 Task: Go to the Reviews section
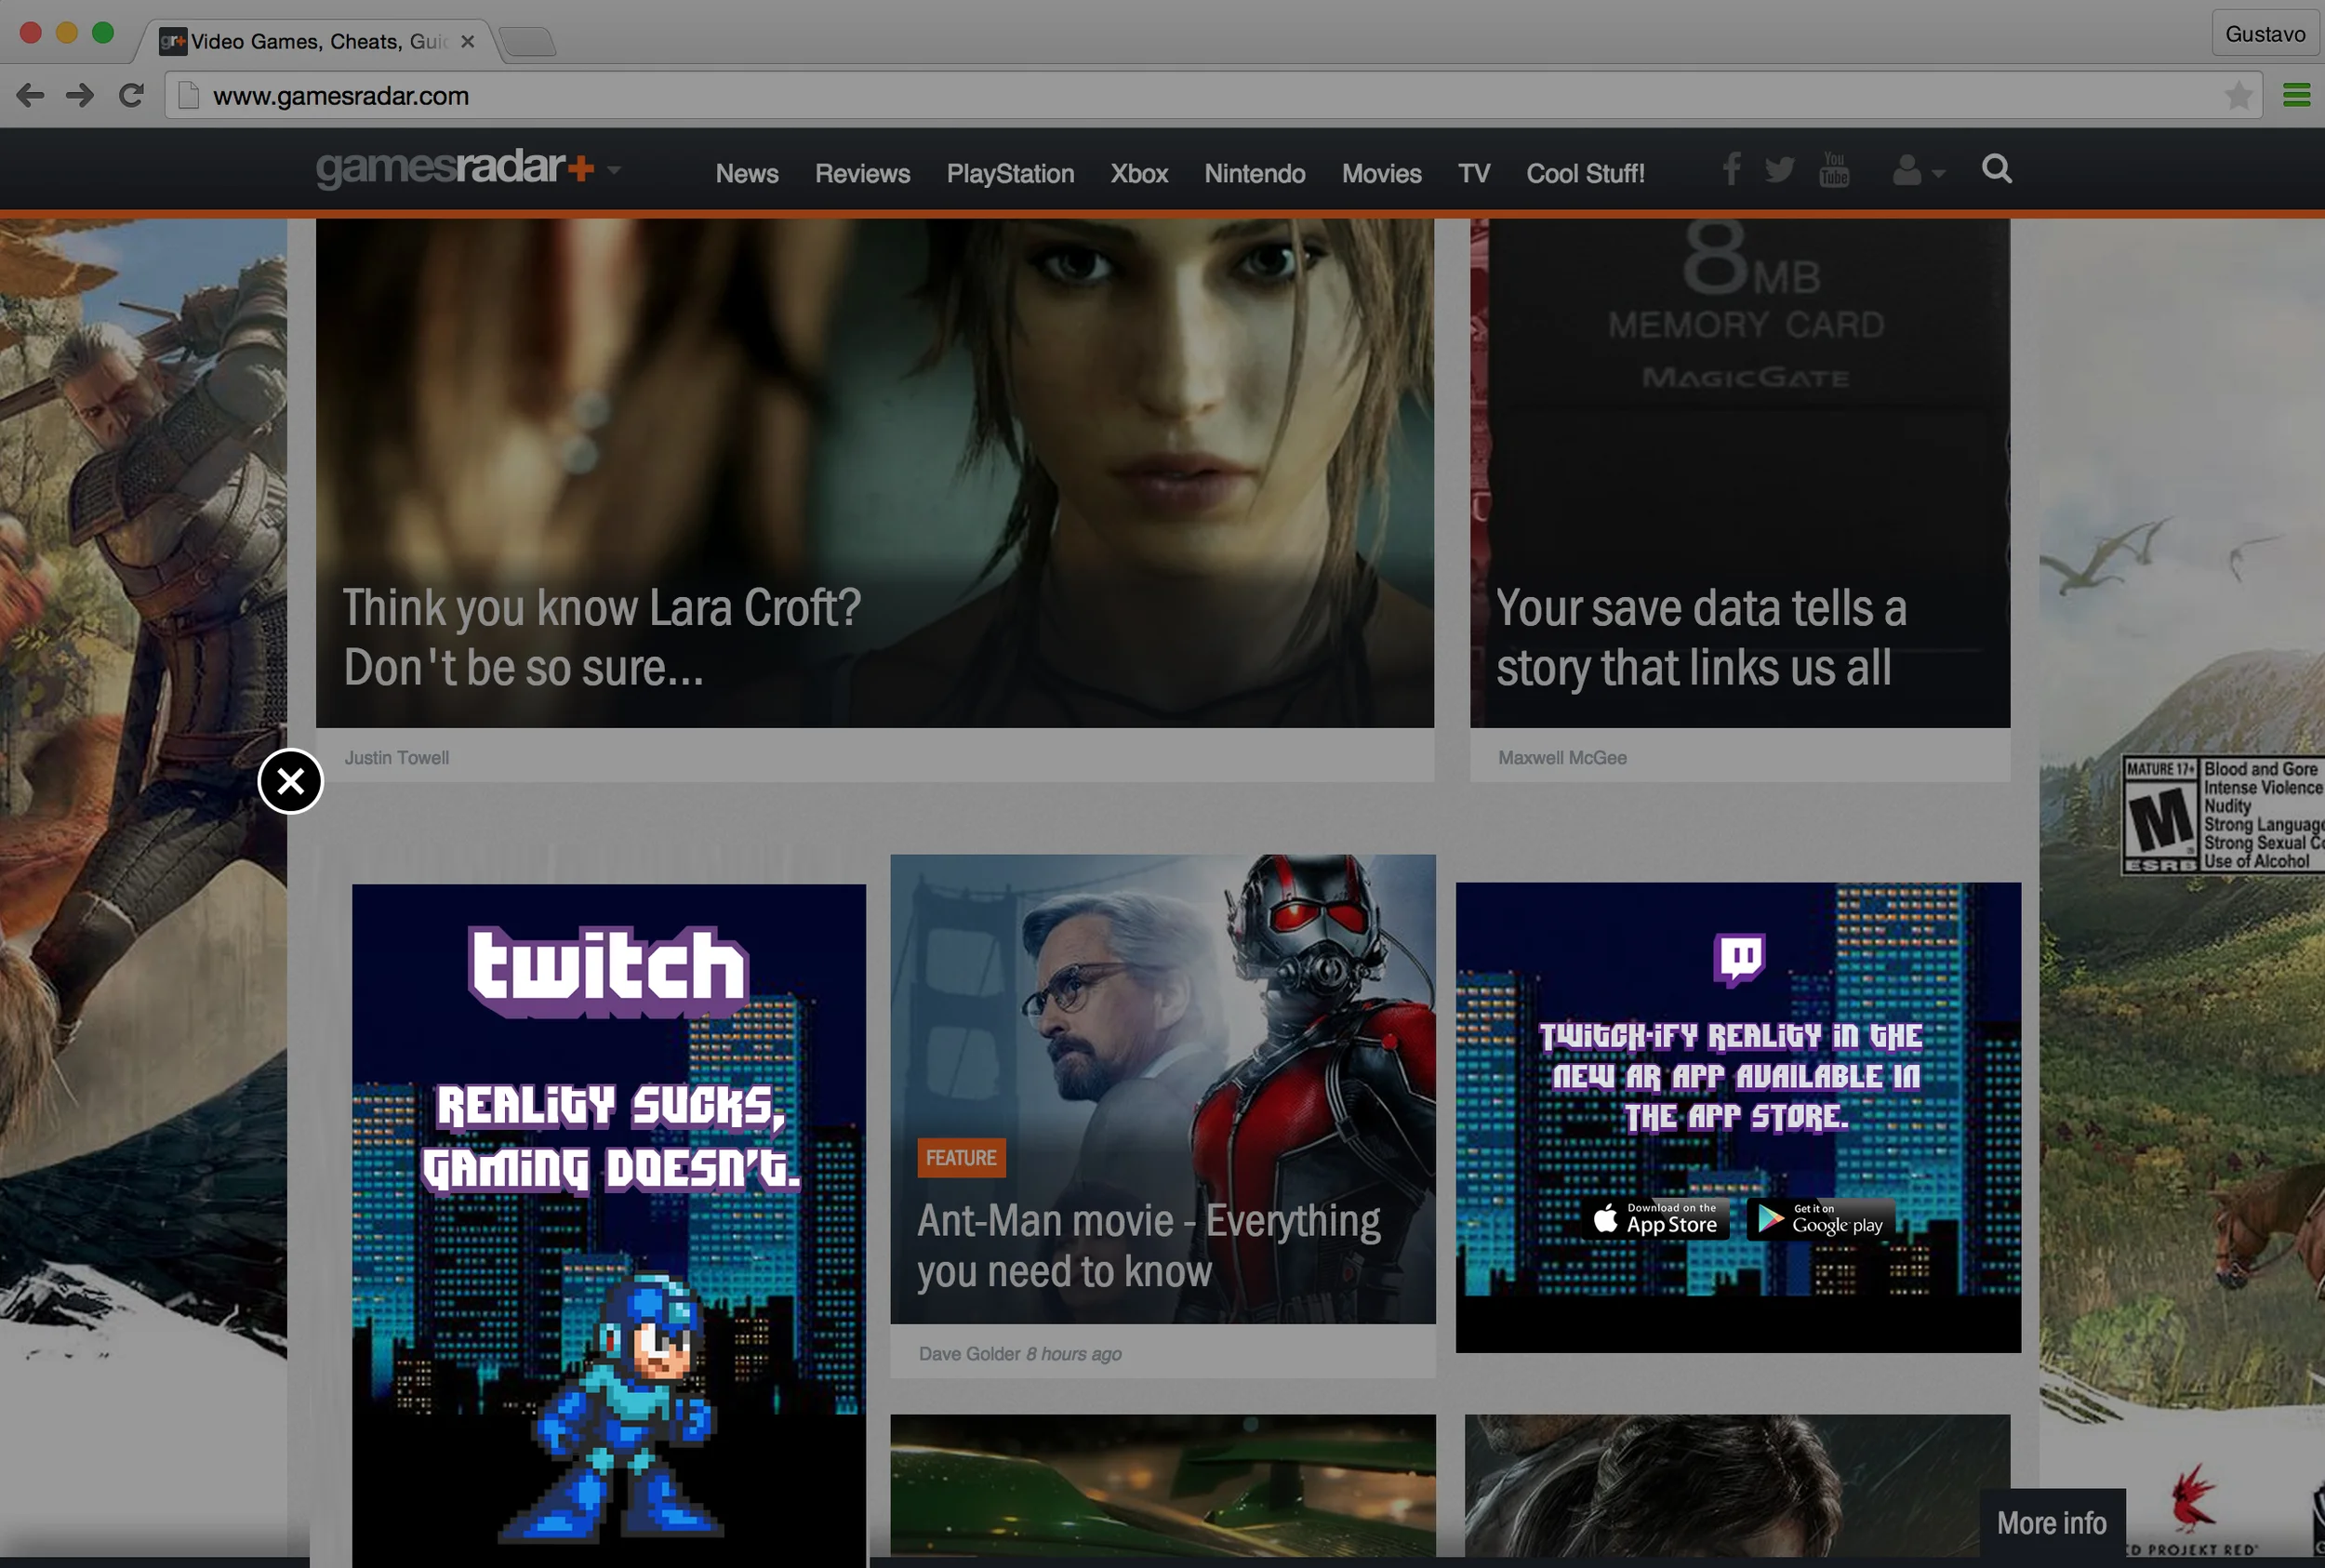[x=862, y=174]
